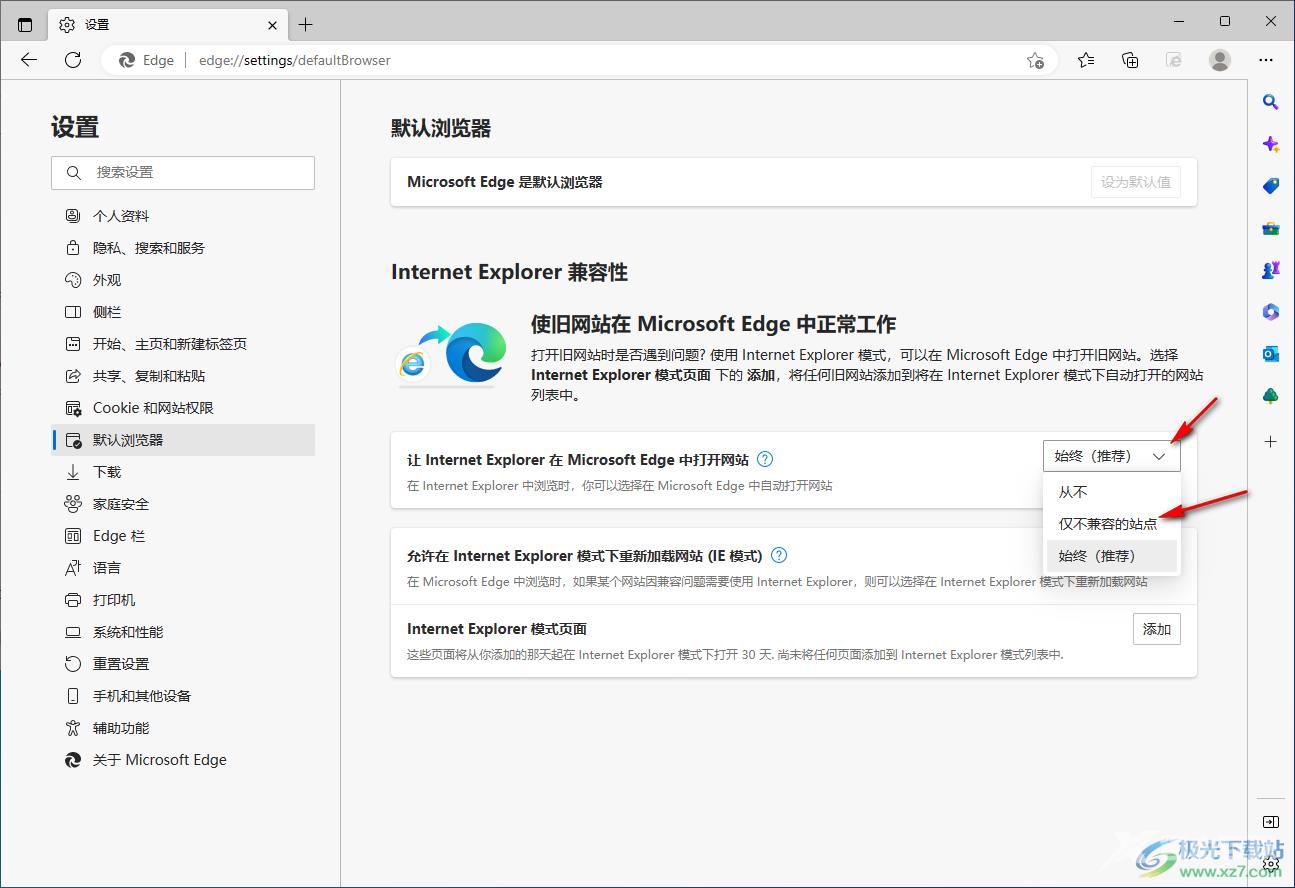
Task: Open the sidebar Microsoft 365 icon
Action: point(1271,312)
